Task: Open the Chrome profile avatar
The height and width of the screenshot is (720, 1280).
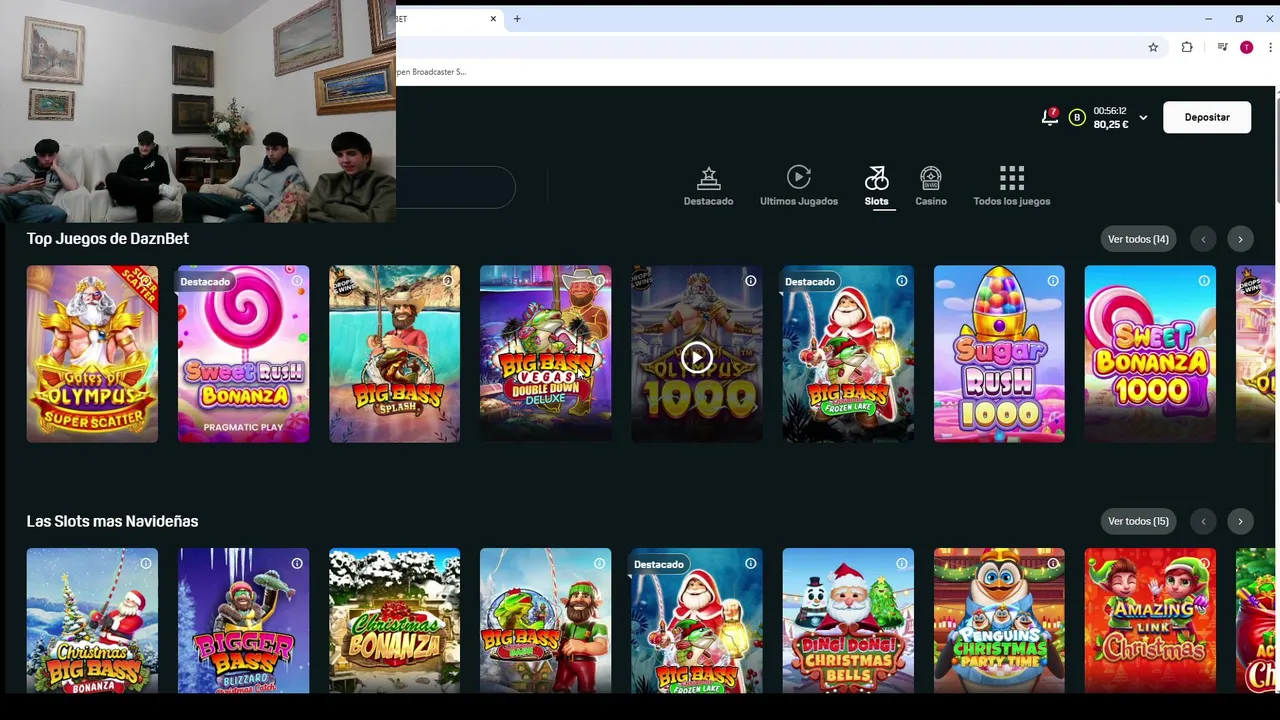Action: tap(1246, 47)
